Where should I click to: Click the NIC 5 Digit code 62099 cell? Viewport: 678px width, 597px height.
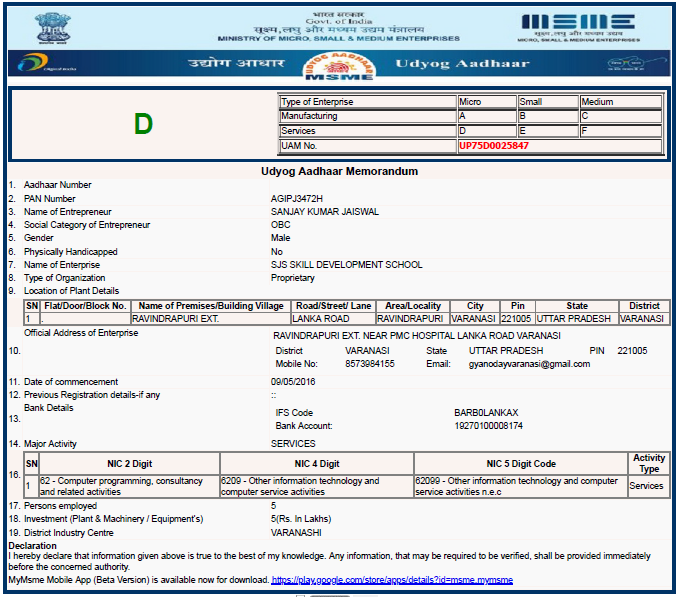[519, 486]
